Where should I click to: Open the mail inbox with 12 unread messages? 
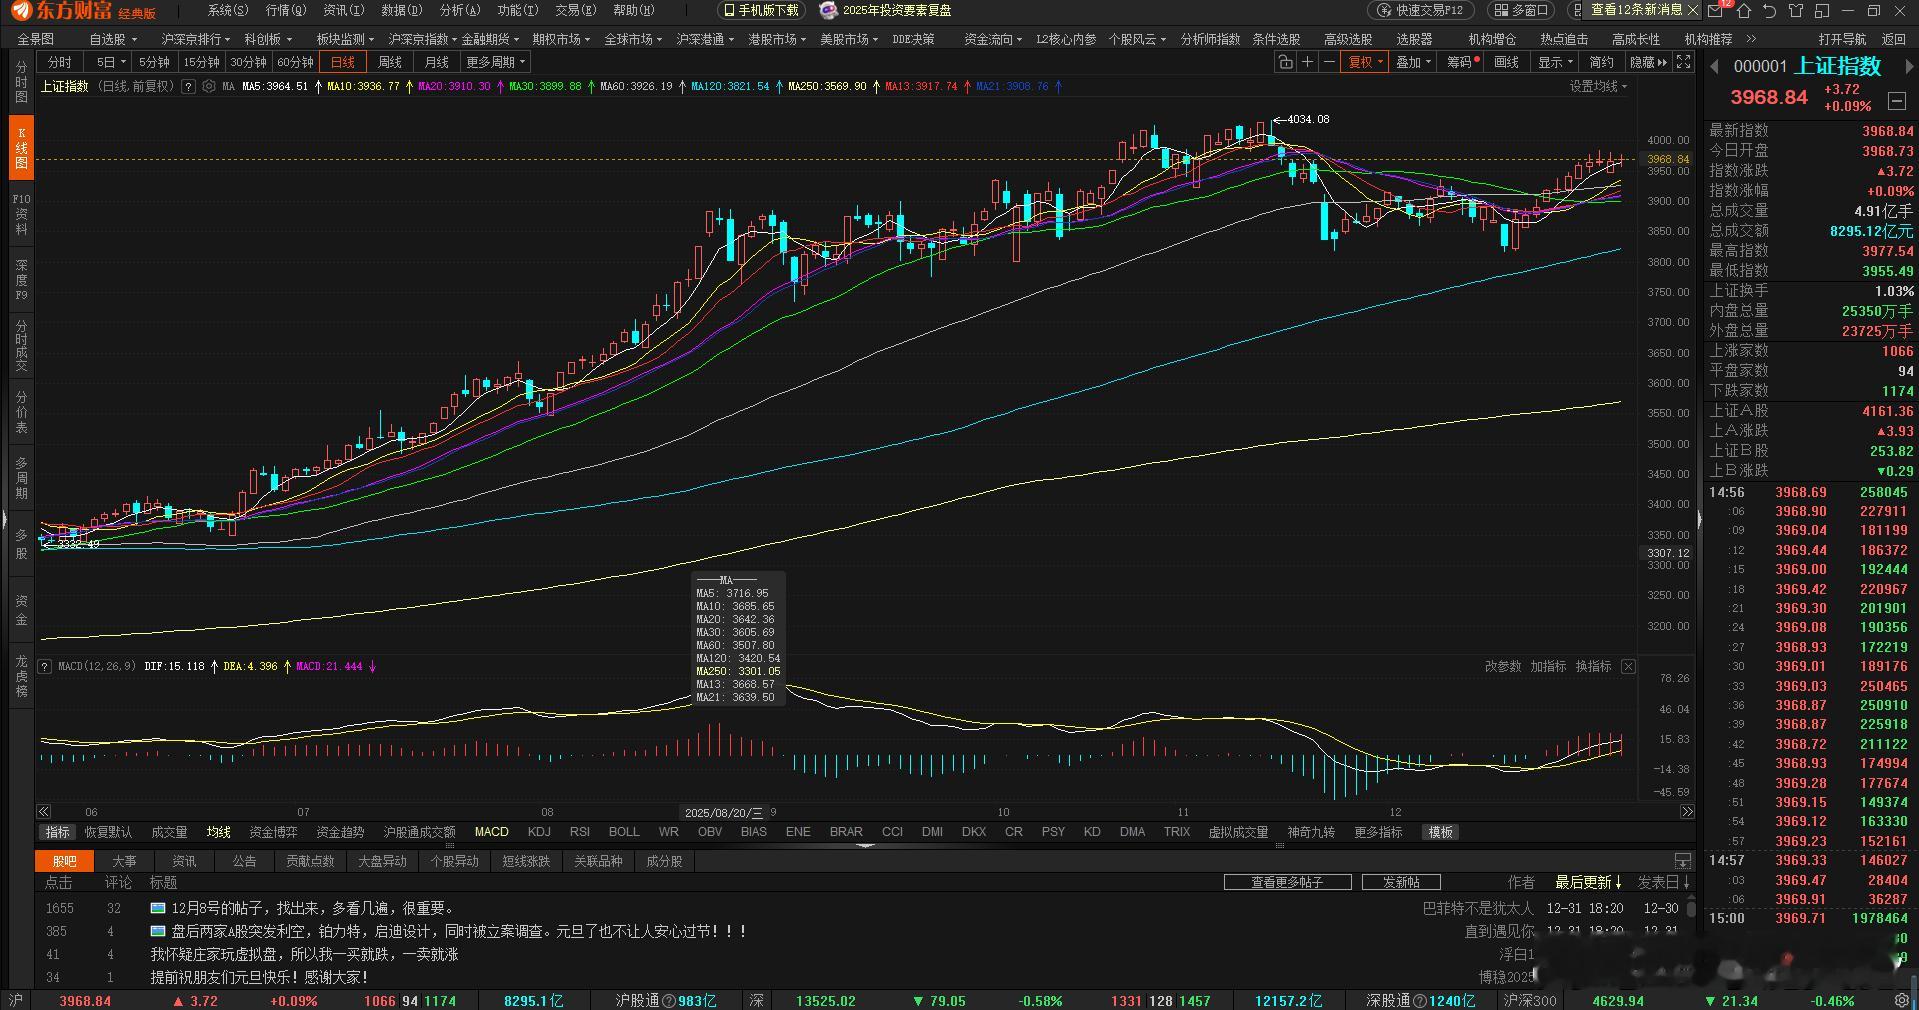tap(1717, 10)
